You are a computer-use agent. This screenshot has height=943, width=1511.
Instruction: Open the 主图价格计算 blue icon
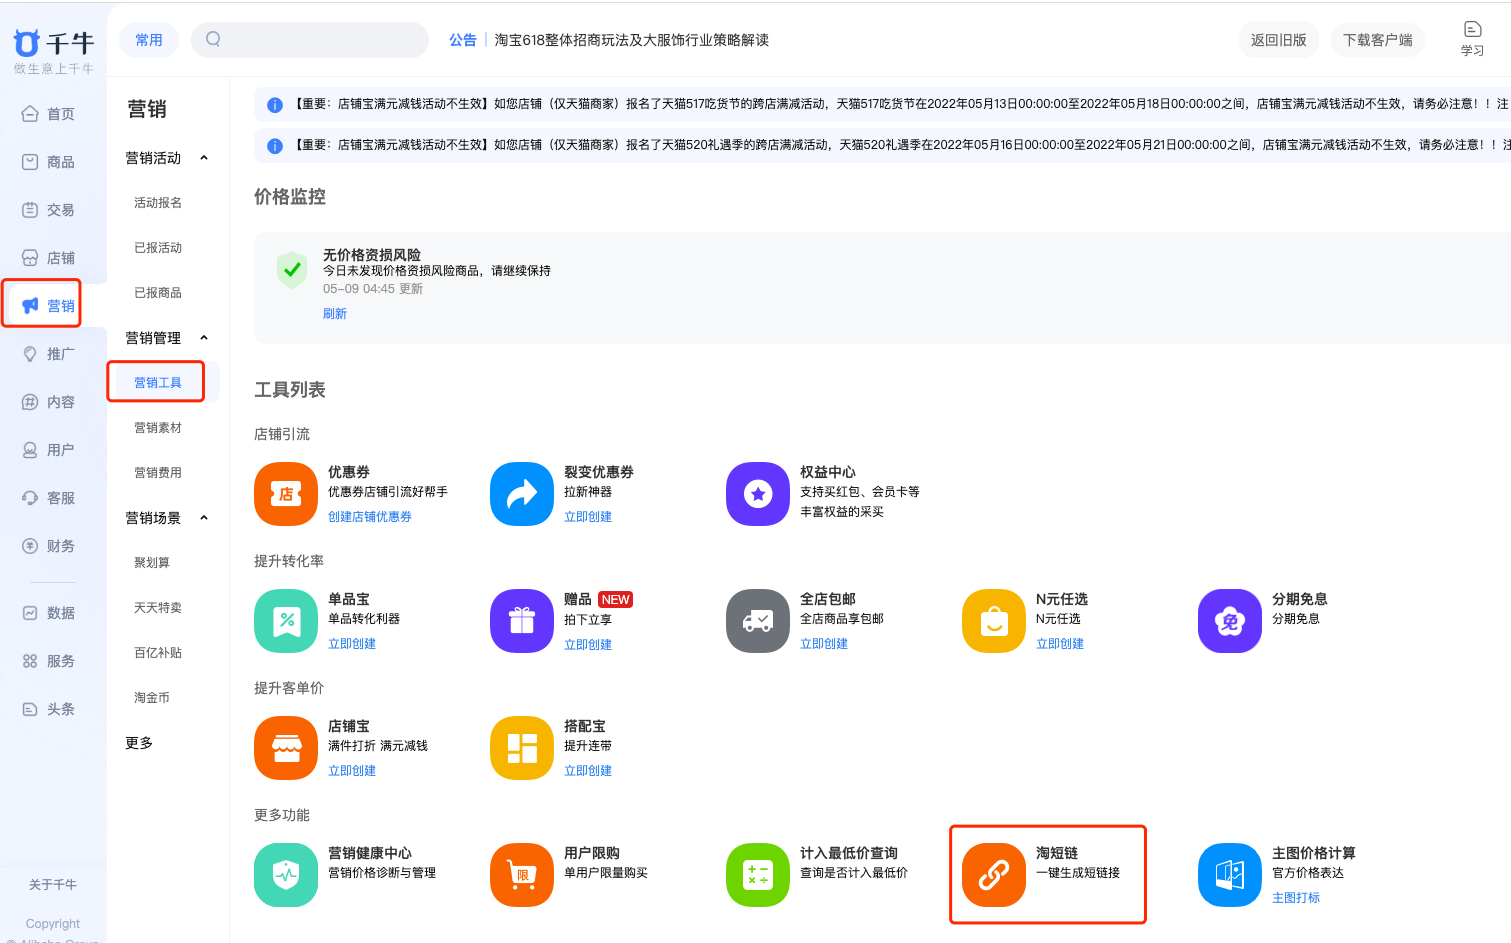coord(1230,875)
